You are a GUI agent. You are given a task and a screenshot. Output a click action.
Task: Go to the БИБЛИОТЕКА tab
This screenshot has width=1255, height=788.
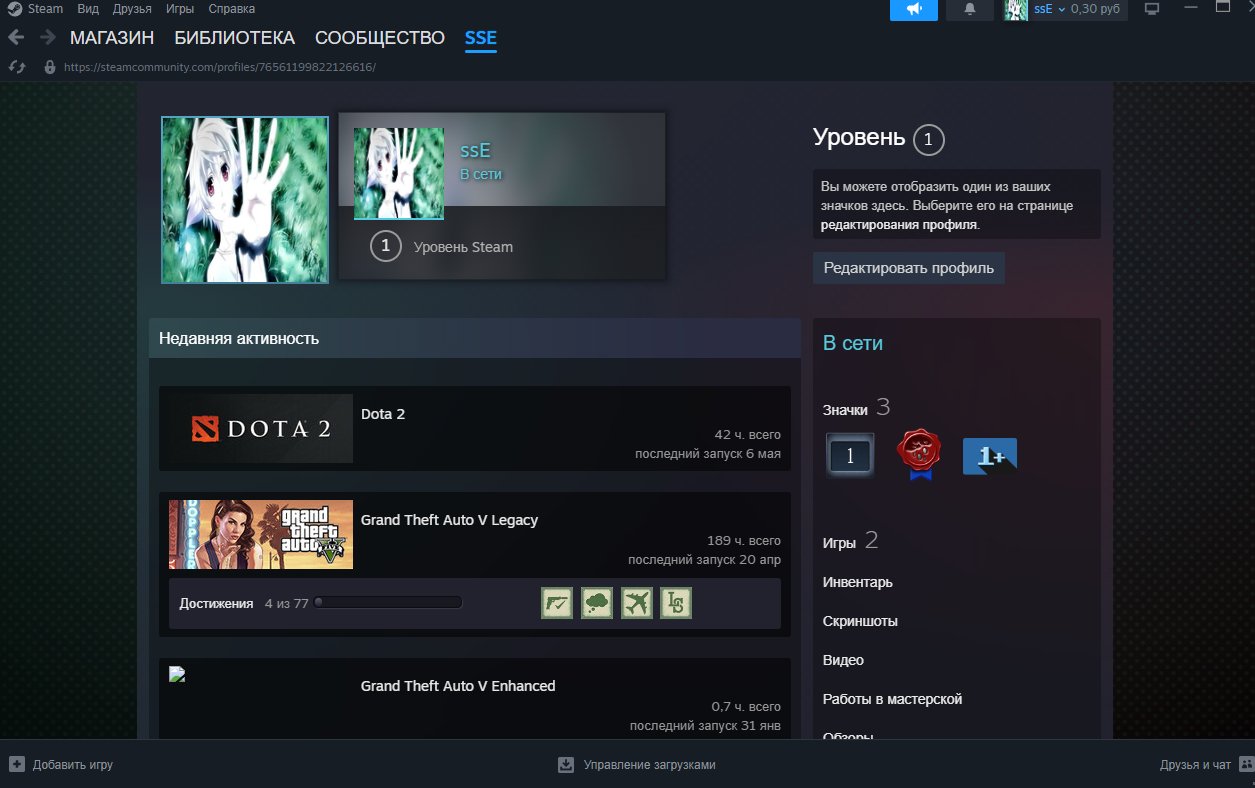pos(234,38)
